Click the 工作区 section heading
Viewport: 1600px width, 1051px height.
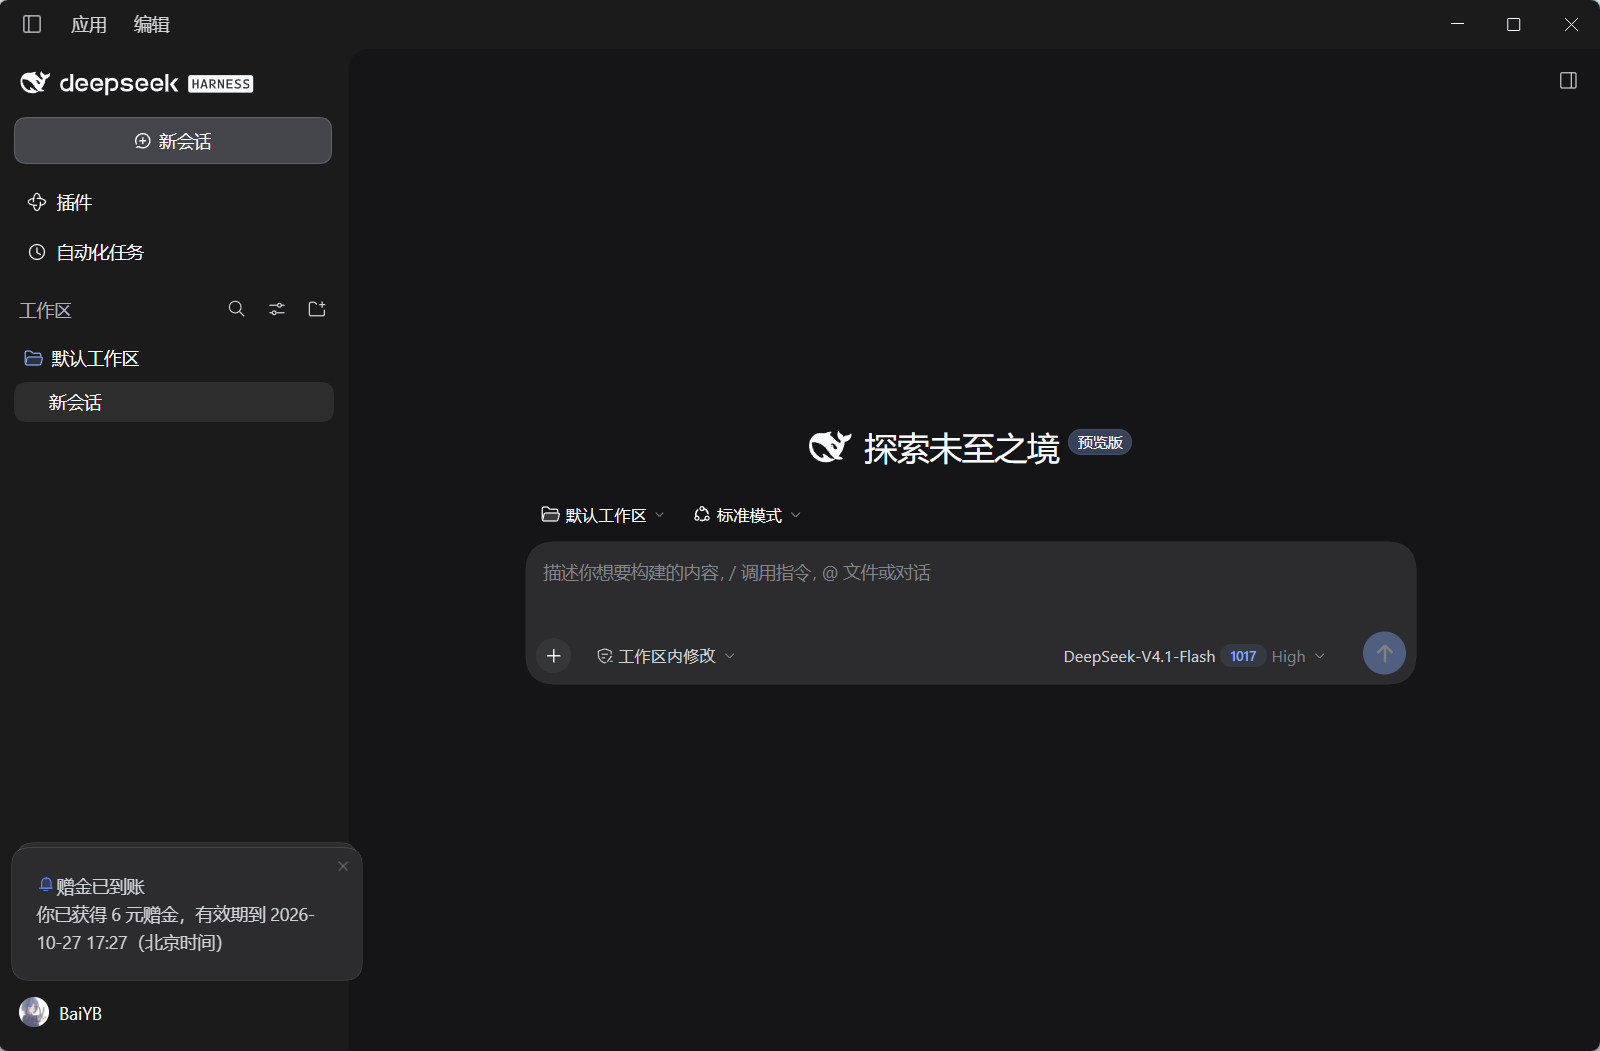click(45, 310)
